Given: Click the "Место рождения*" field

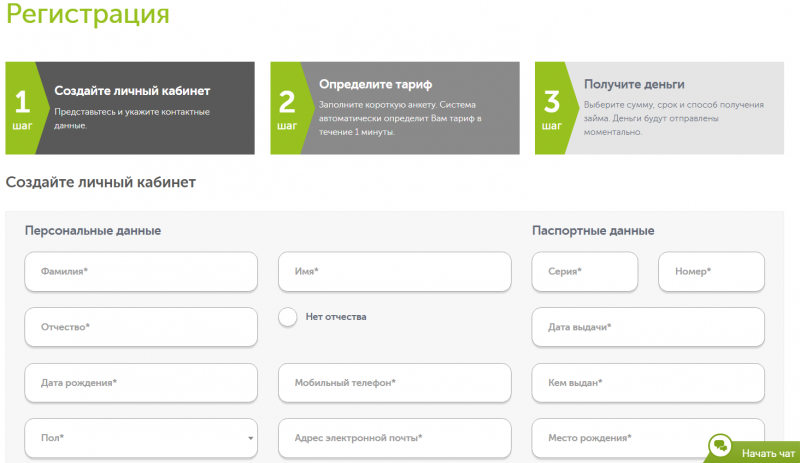Looking at the screenshot, I should 648,438.
